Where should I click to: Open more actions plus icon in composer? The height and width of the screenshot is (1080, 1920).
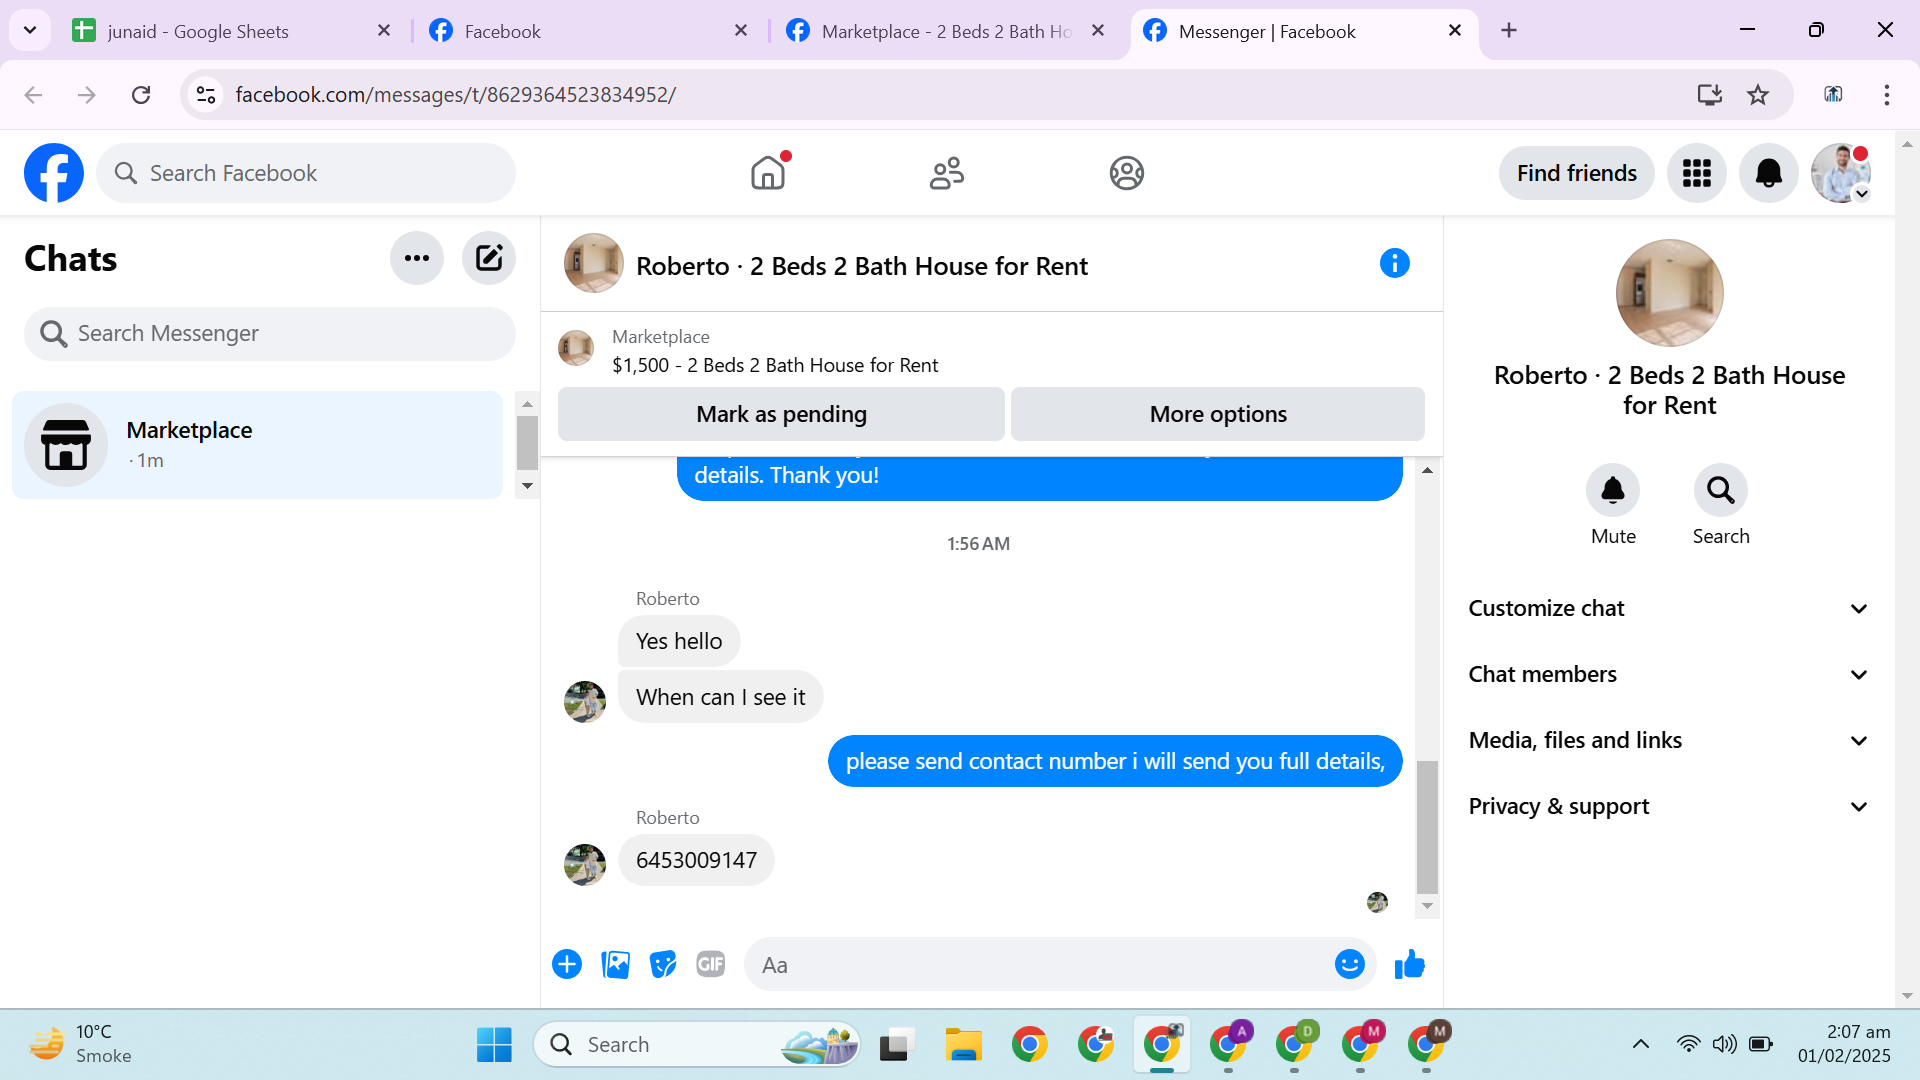click(x=567, y=964)
